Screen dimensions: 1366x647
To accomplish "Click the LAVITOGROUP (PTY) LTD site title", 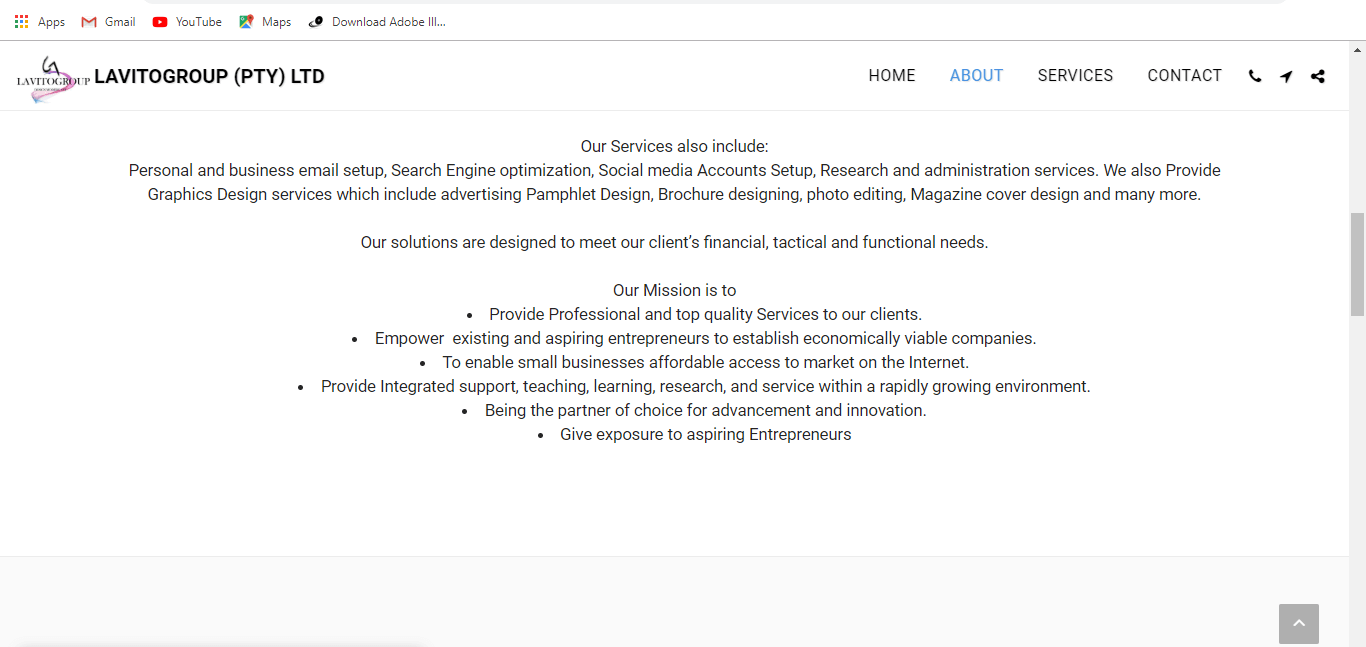I will (x=209, y=77).
